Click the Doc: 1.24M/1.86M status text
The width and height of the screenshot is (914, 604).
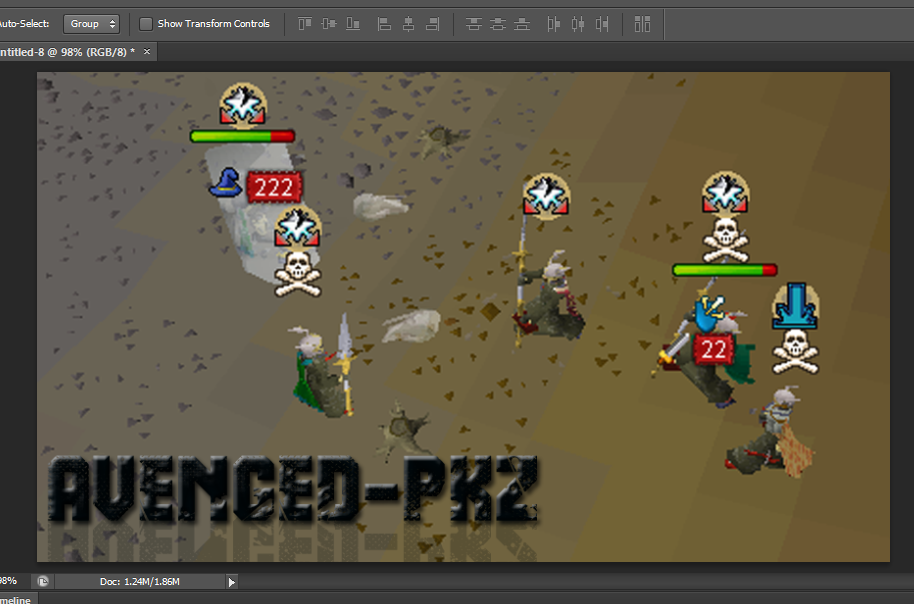[x=140, y=581]
